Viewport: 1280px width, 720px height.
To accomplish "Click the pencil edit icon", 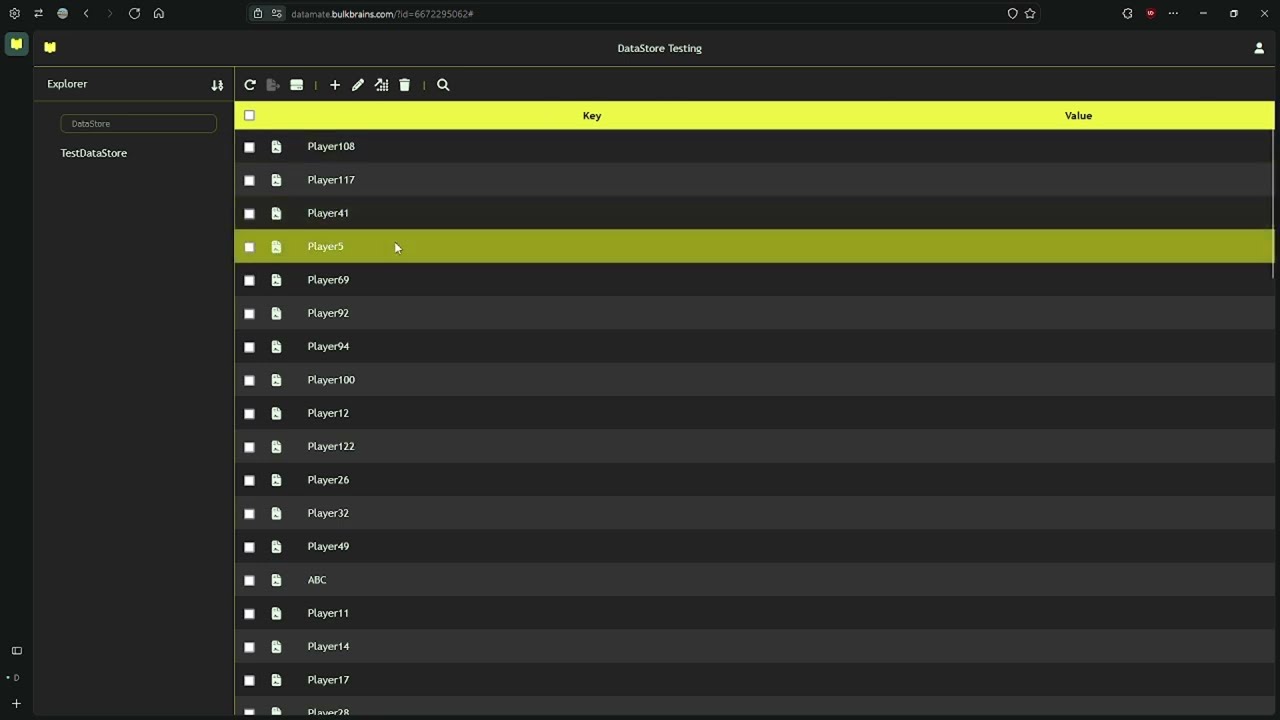I will (x=358, y=85).
